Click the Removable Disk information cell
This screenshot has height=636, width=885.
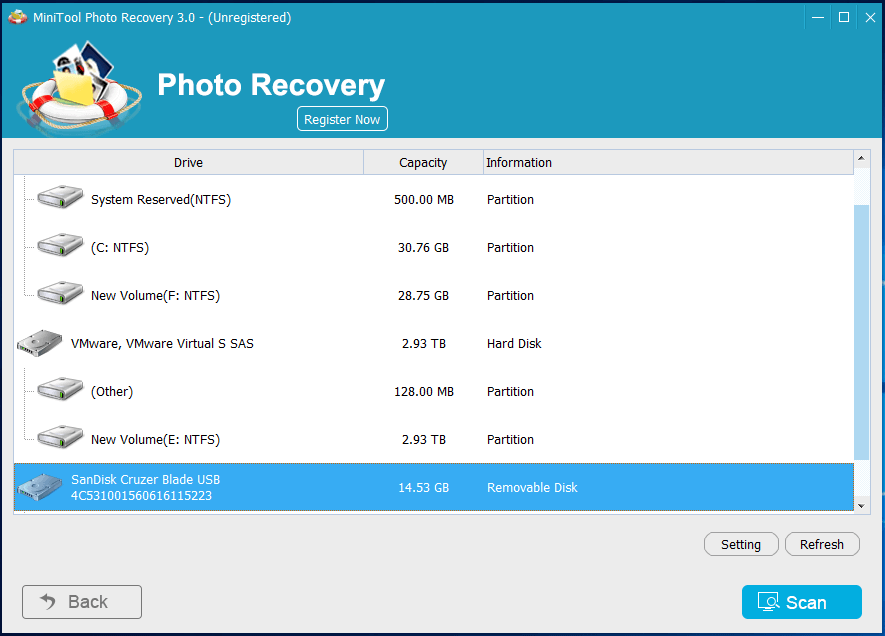[532, 488]
